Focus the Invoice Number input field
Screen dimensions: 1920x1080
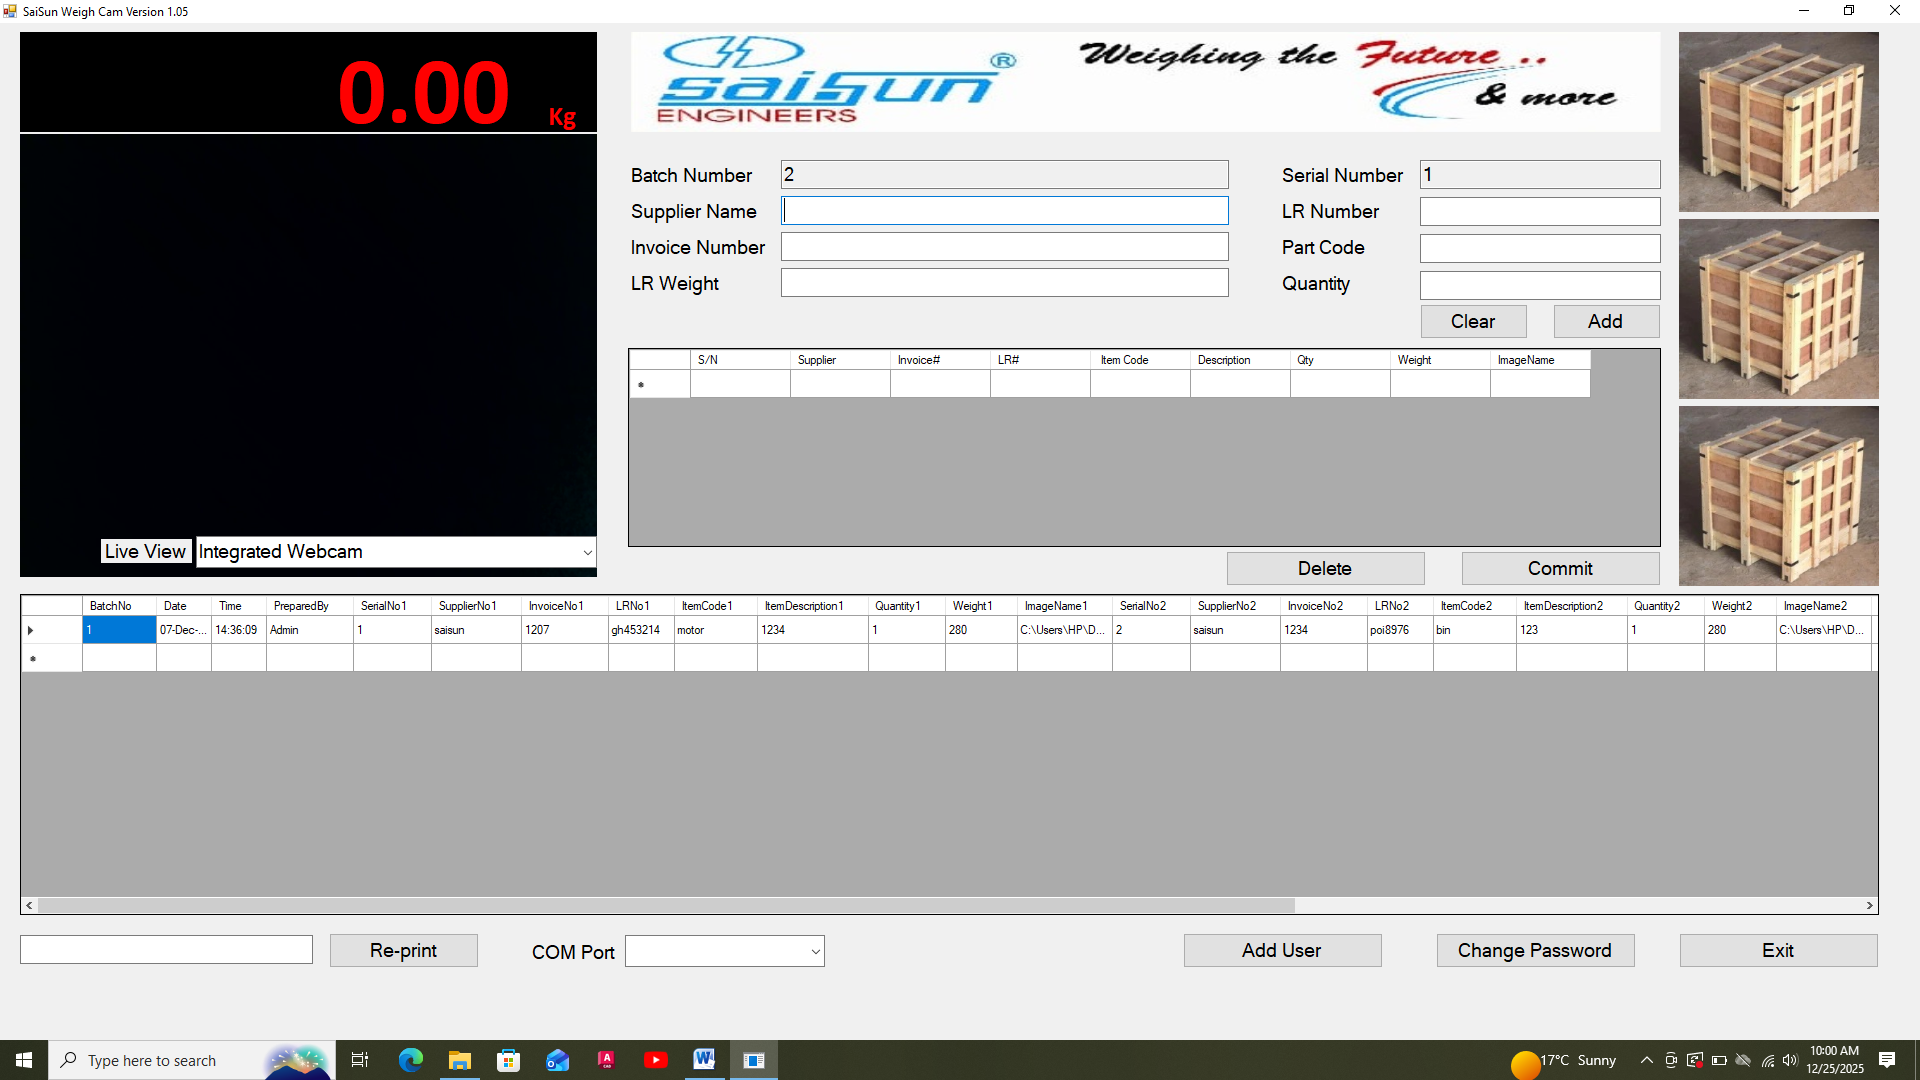pyautogui.click(x=1004, y=247)
